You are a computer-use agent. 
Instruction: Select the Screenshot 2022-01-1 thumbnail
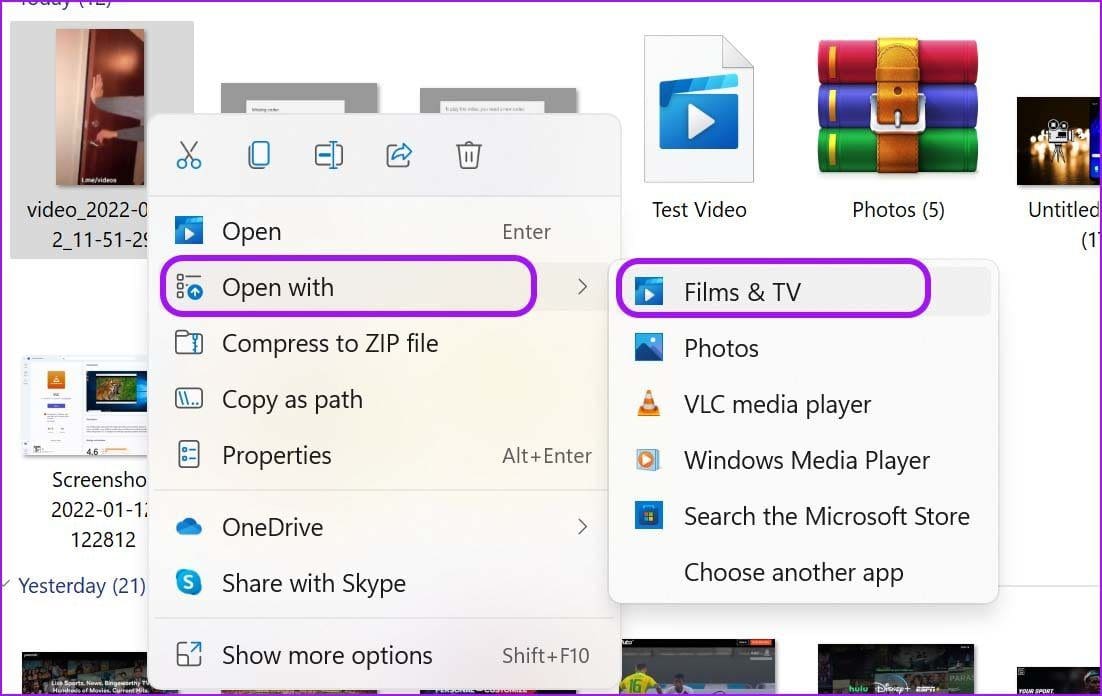(x=86, y=406)
